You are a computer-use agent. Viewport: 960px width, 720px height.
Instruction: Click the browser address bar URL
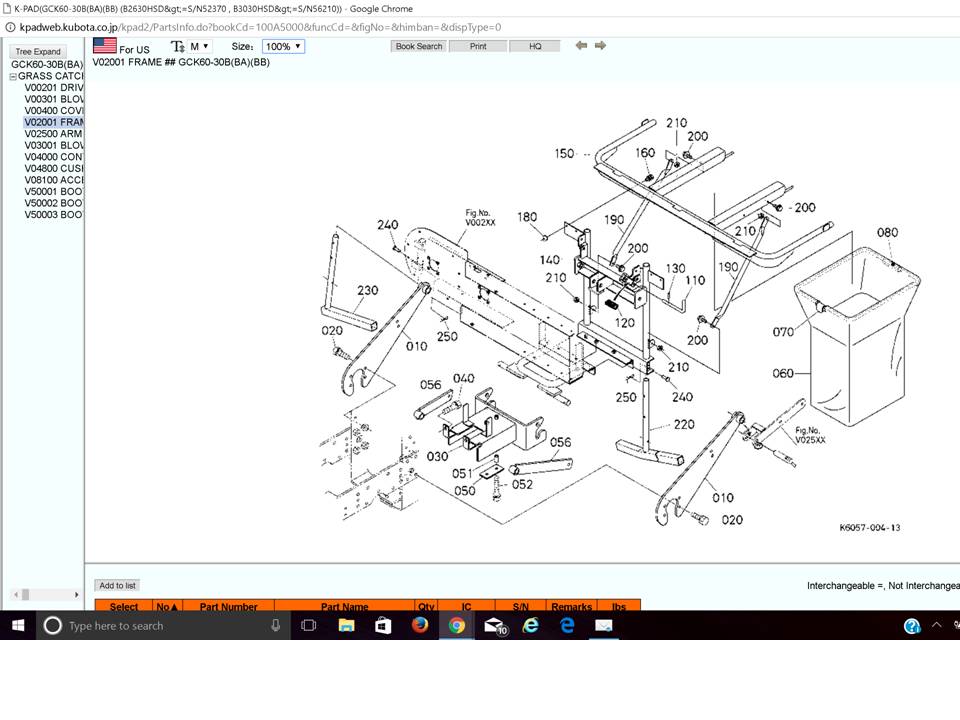tap(260, 27)
